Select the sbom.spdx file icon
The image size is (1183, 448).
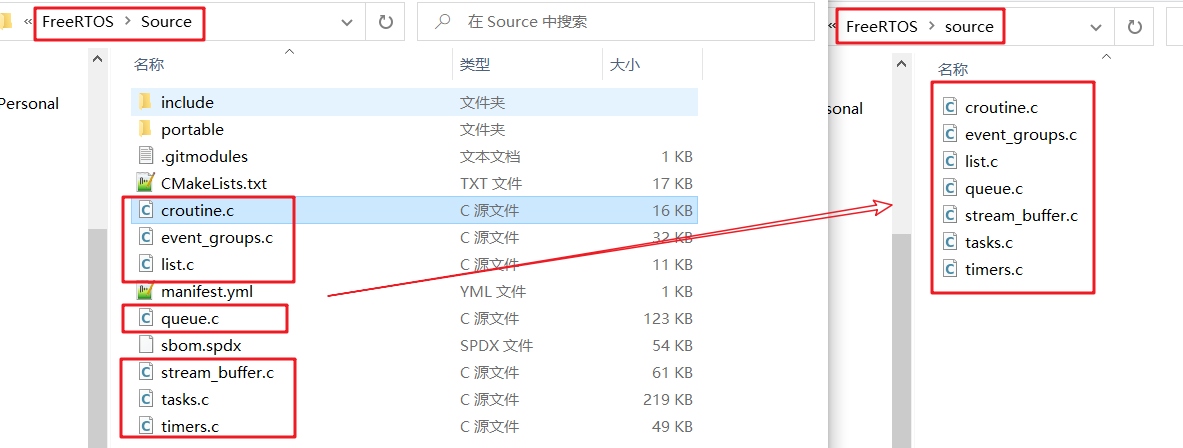click(x=146, y=345)
